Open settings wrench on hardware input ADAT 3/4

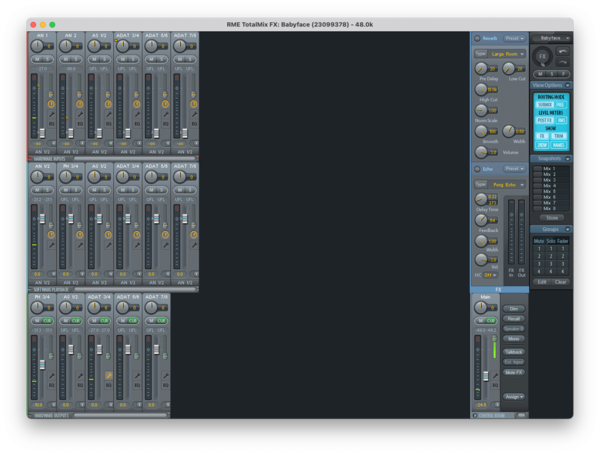(137, 114)
